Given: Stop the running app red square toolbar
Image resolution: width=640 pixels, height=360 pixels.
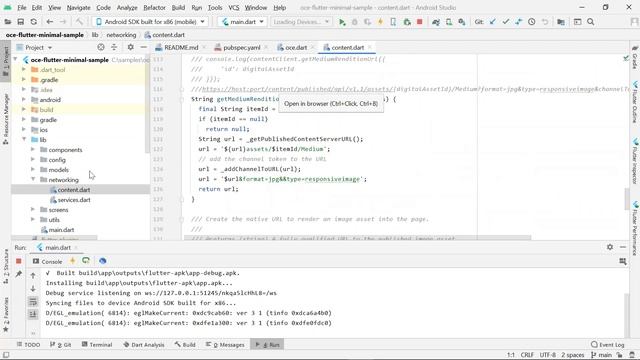Looking at the screenshot, I should pos(420,22).
